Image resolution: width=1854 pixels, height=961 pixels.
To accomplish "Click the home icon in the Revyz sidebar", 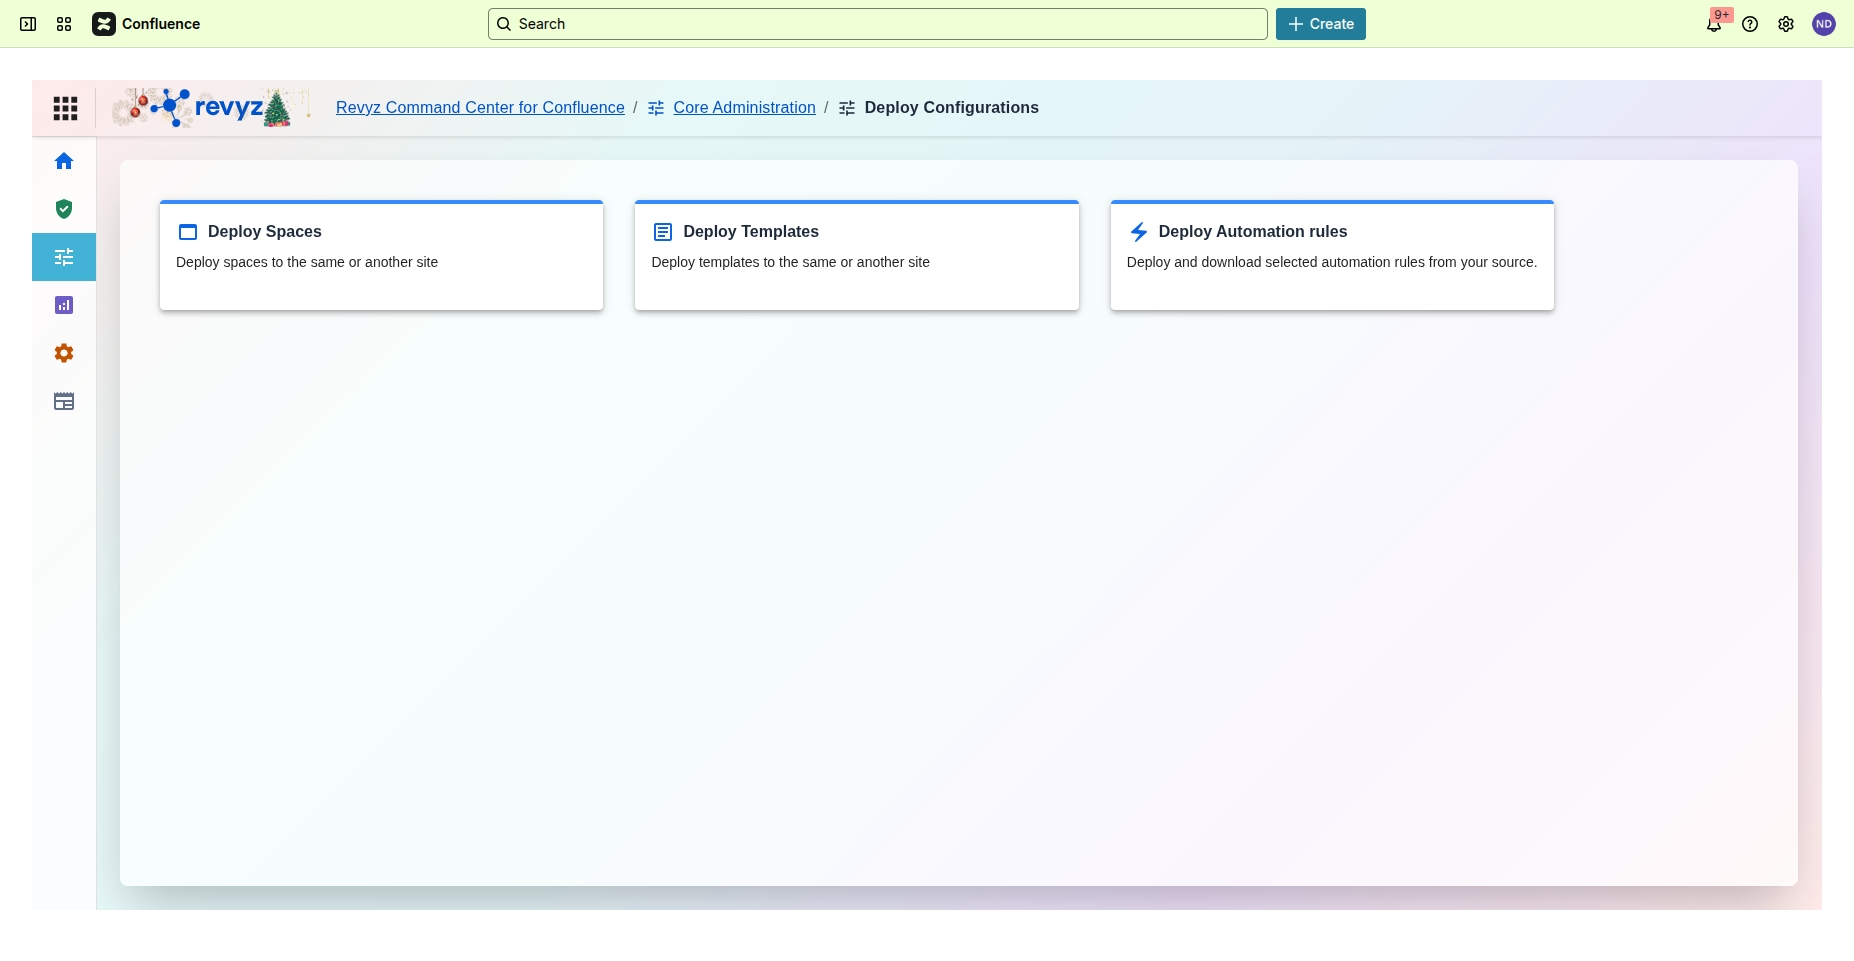I will (x=64, y=161).
